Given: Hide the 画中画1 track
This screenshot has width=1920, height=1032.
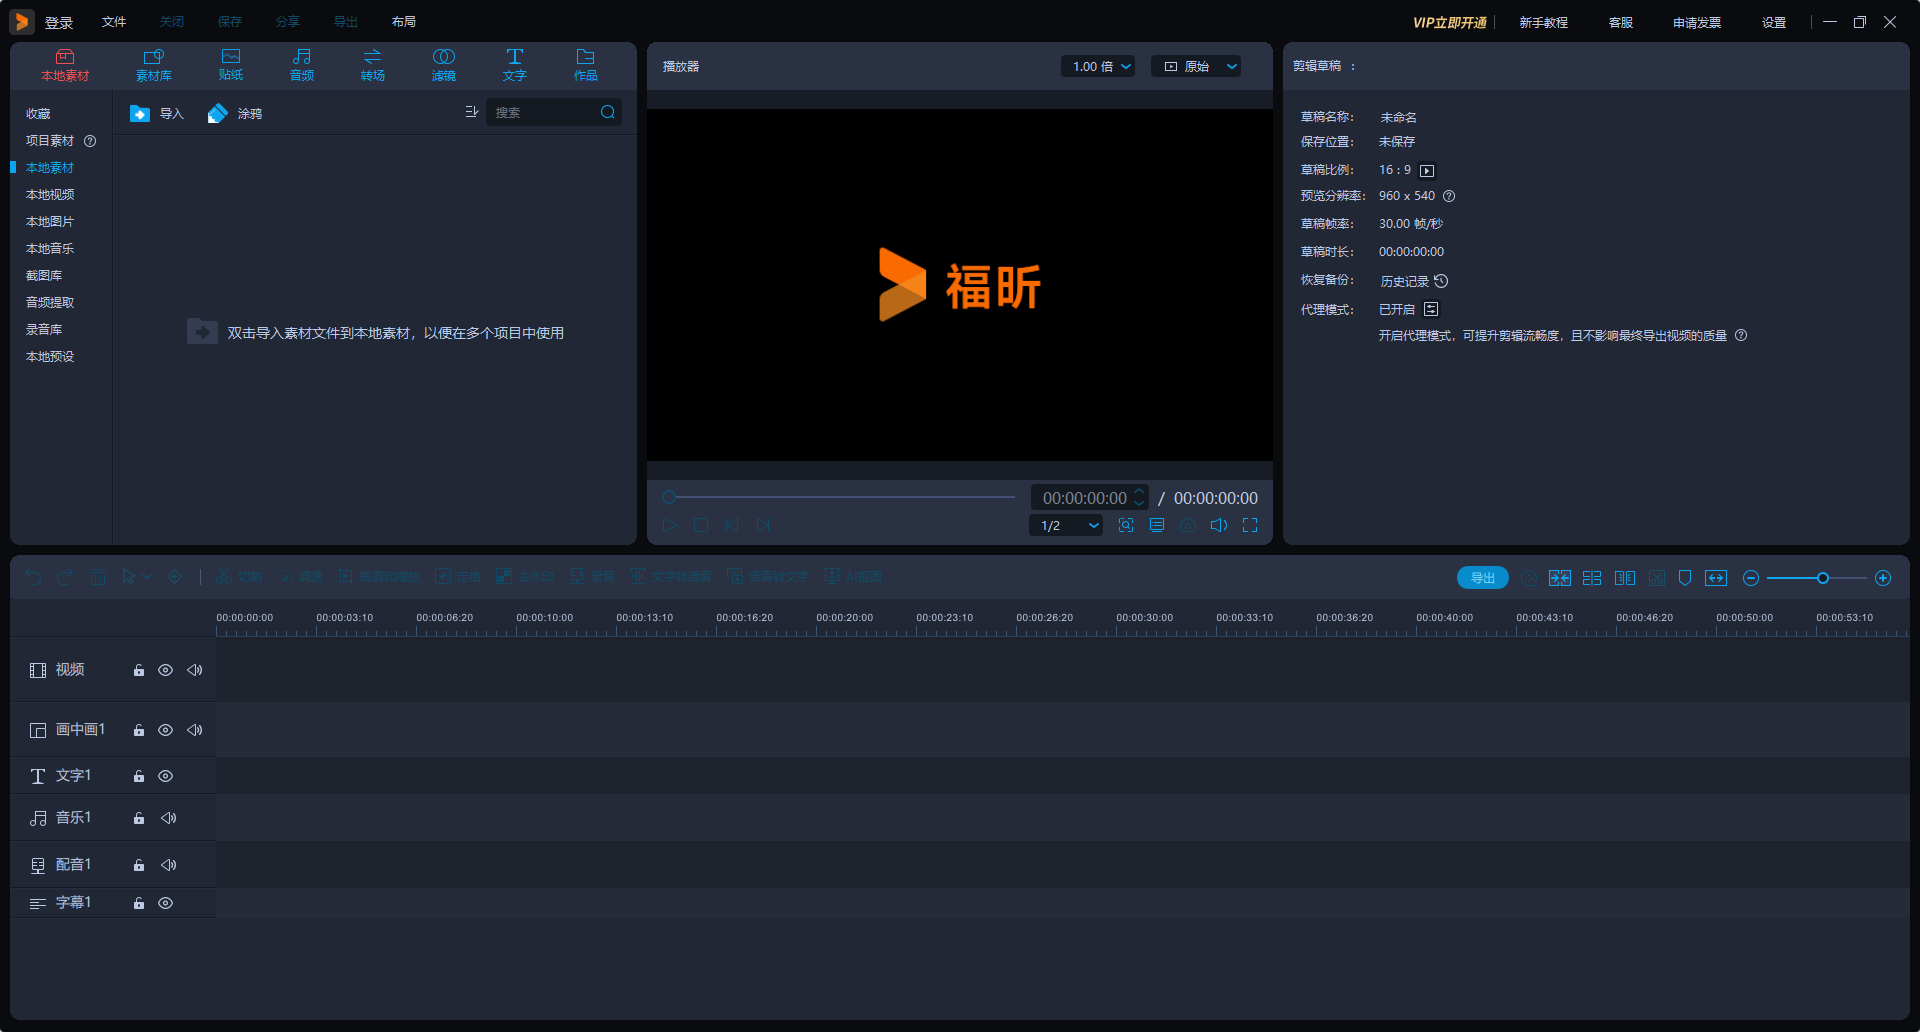Looking at the screenshot, I should pos(166,730).
